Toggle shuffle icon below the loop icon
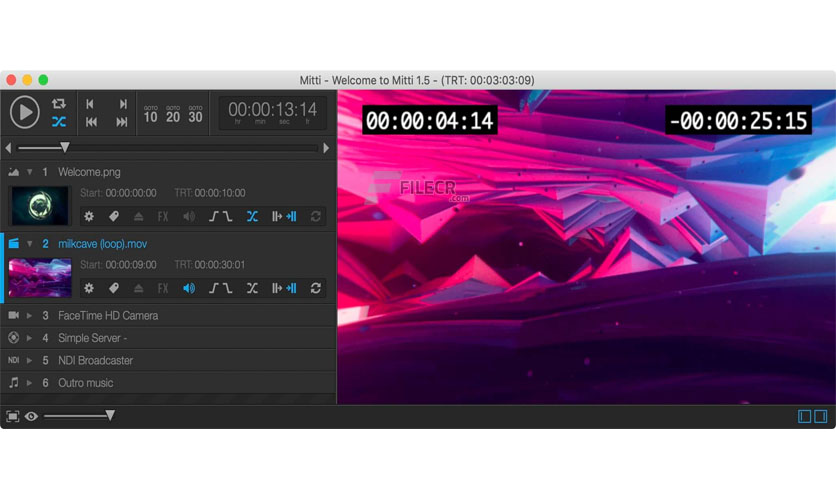Viewport: 836px width, 484px height. [x=59, y=122]
